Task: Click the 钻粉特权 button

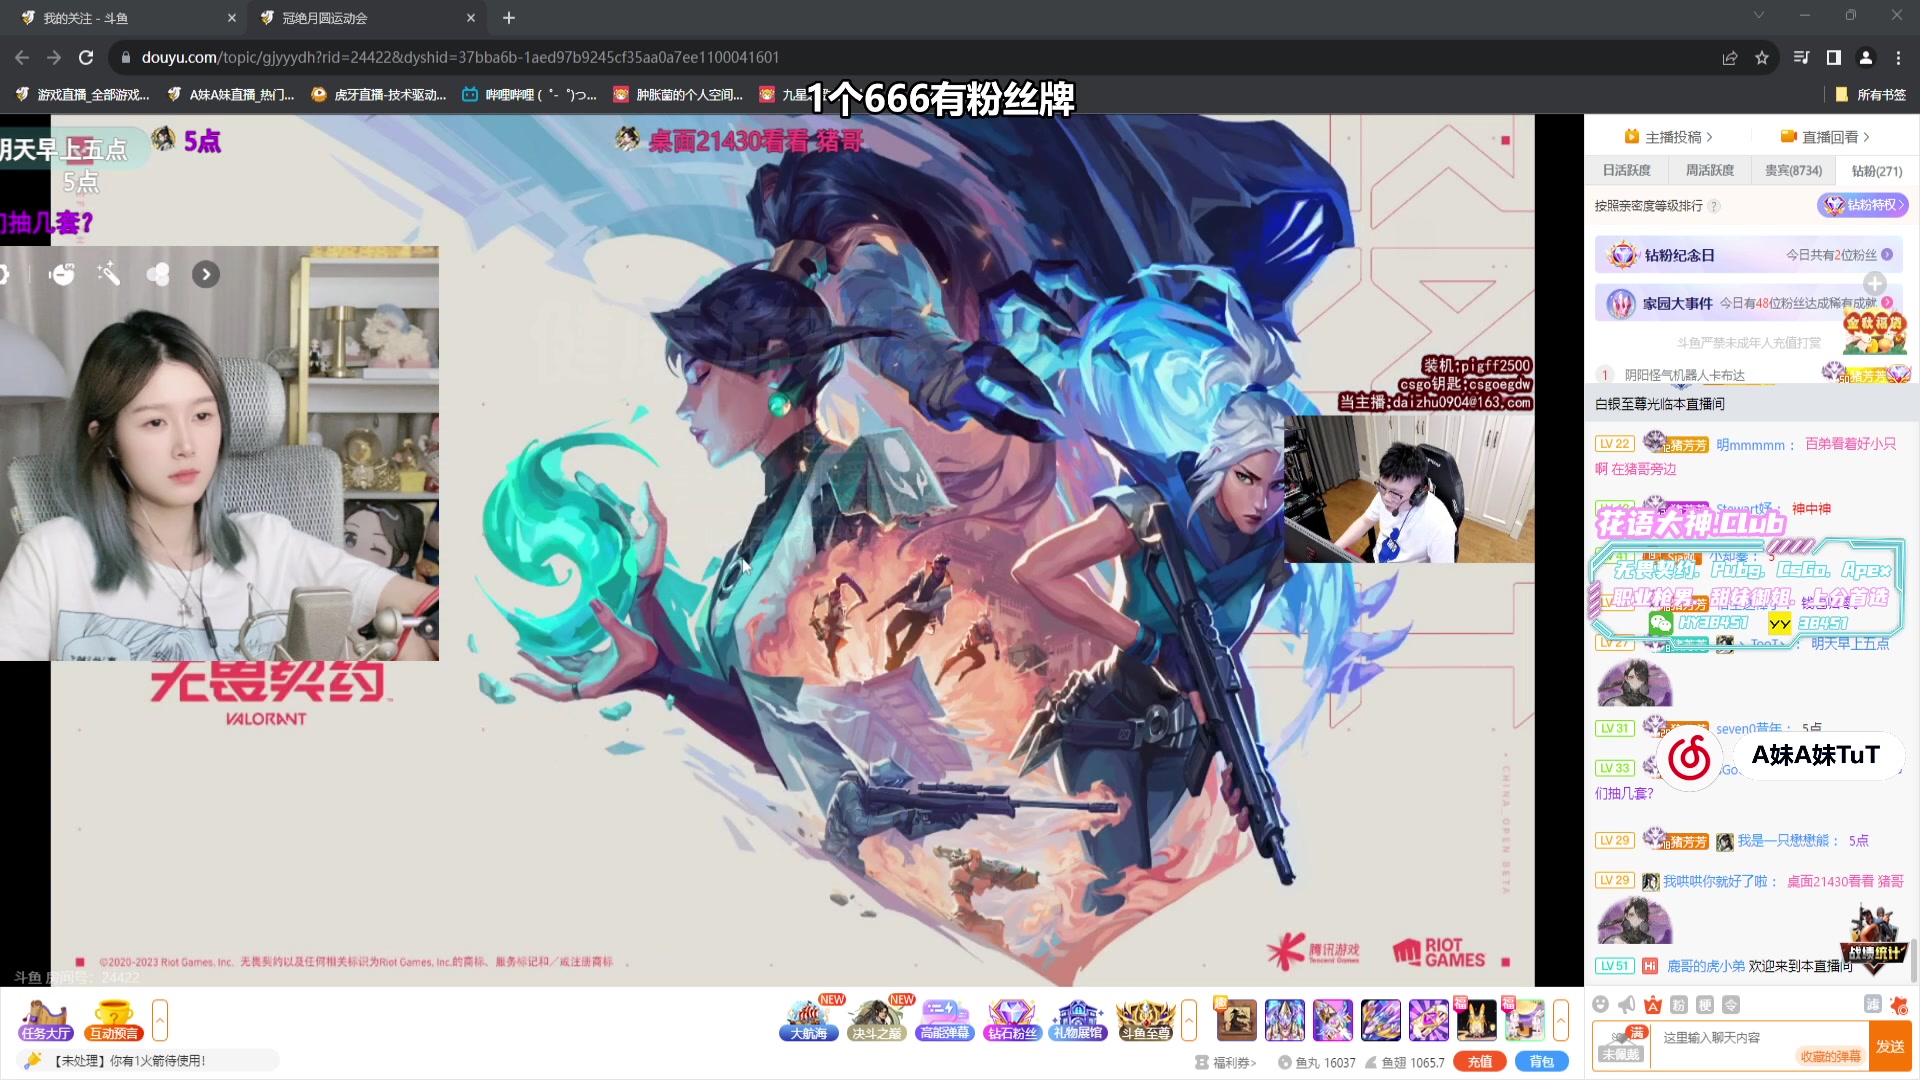Action: tap(1863, 205)
